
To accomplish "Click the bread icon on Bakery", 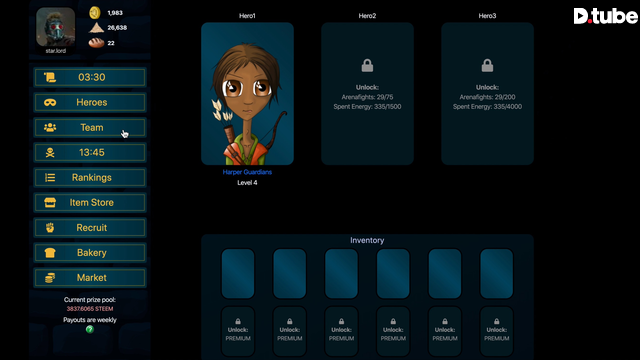I will pos(50,253).
